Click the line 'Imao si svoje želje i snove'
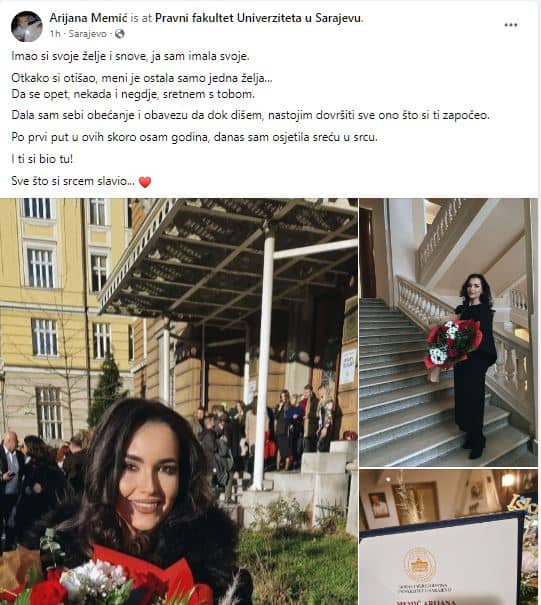541x605 pixels. [x=130, y=56]
